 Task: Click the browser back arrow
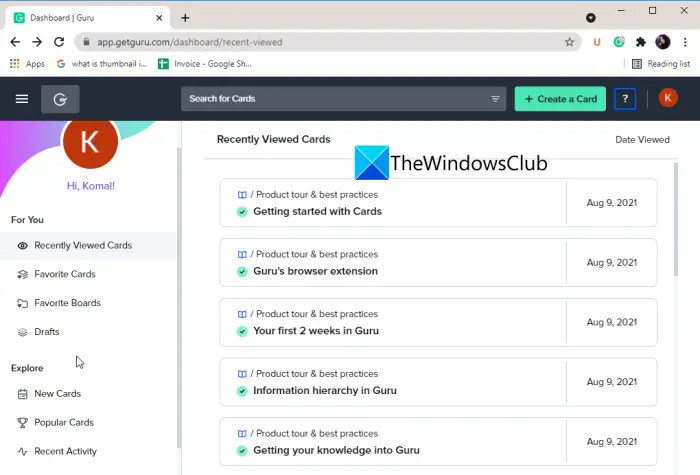(15, 42)
